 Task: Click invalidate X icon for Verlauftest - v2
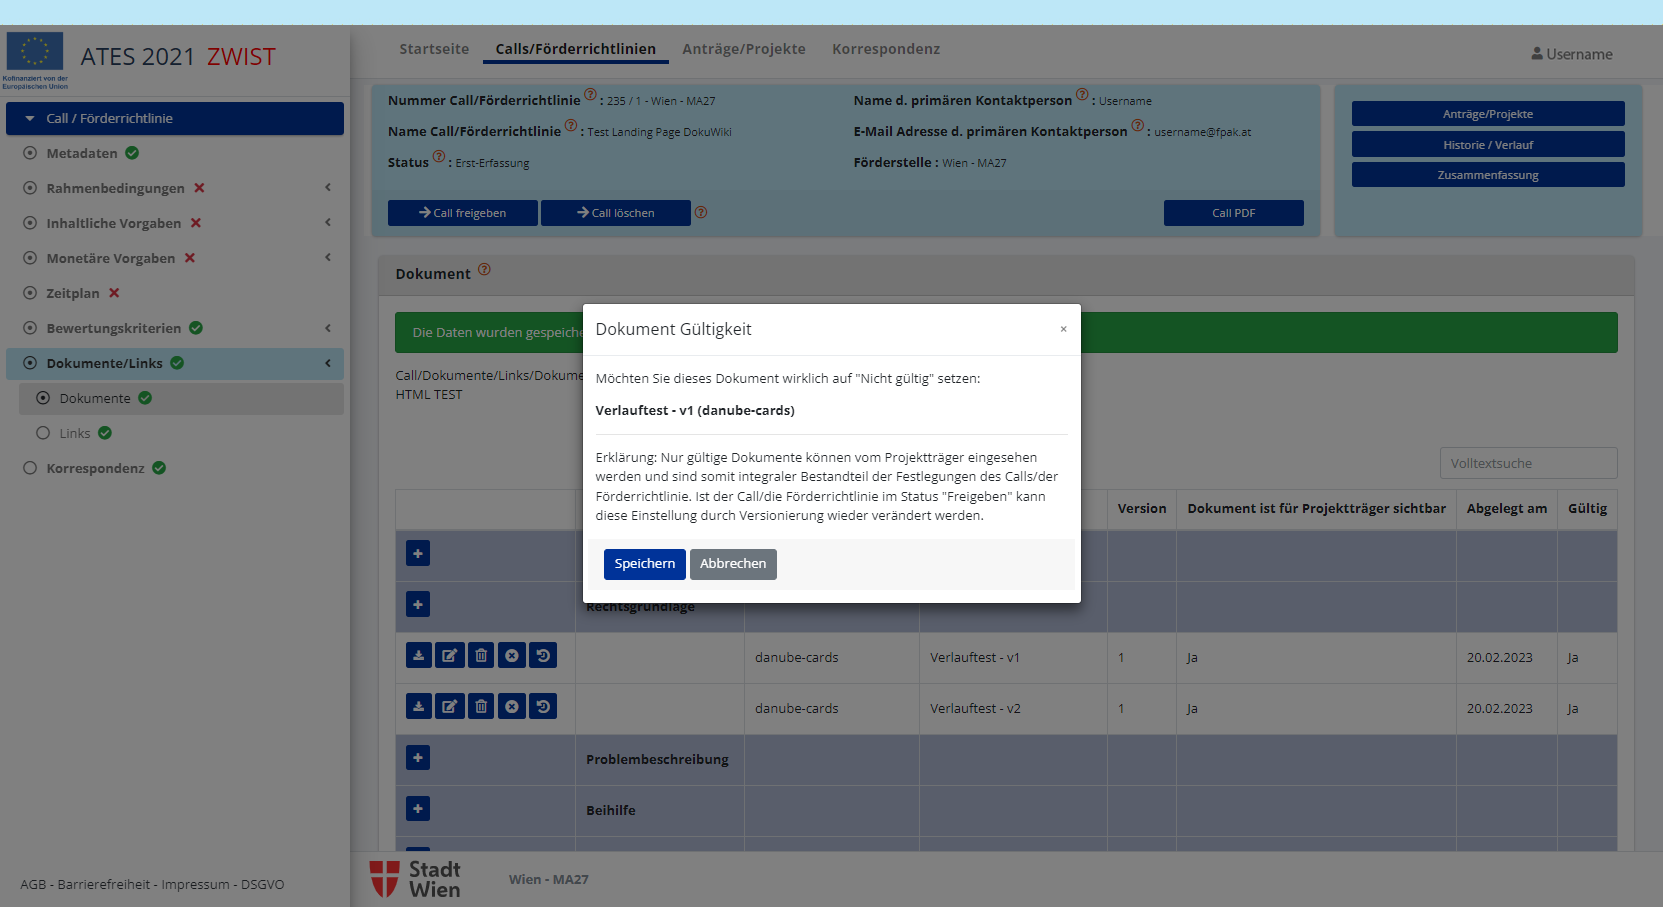512,707
